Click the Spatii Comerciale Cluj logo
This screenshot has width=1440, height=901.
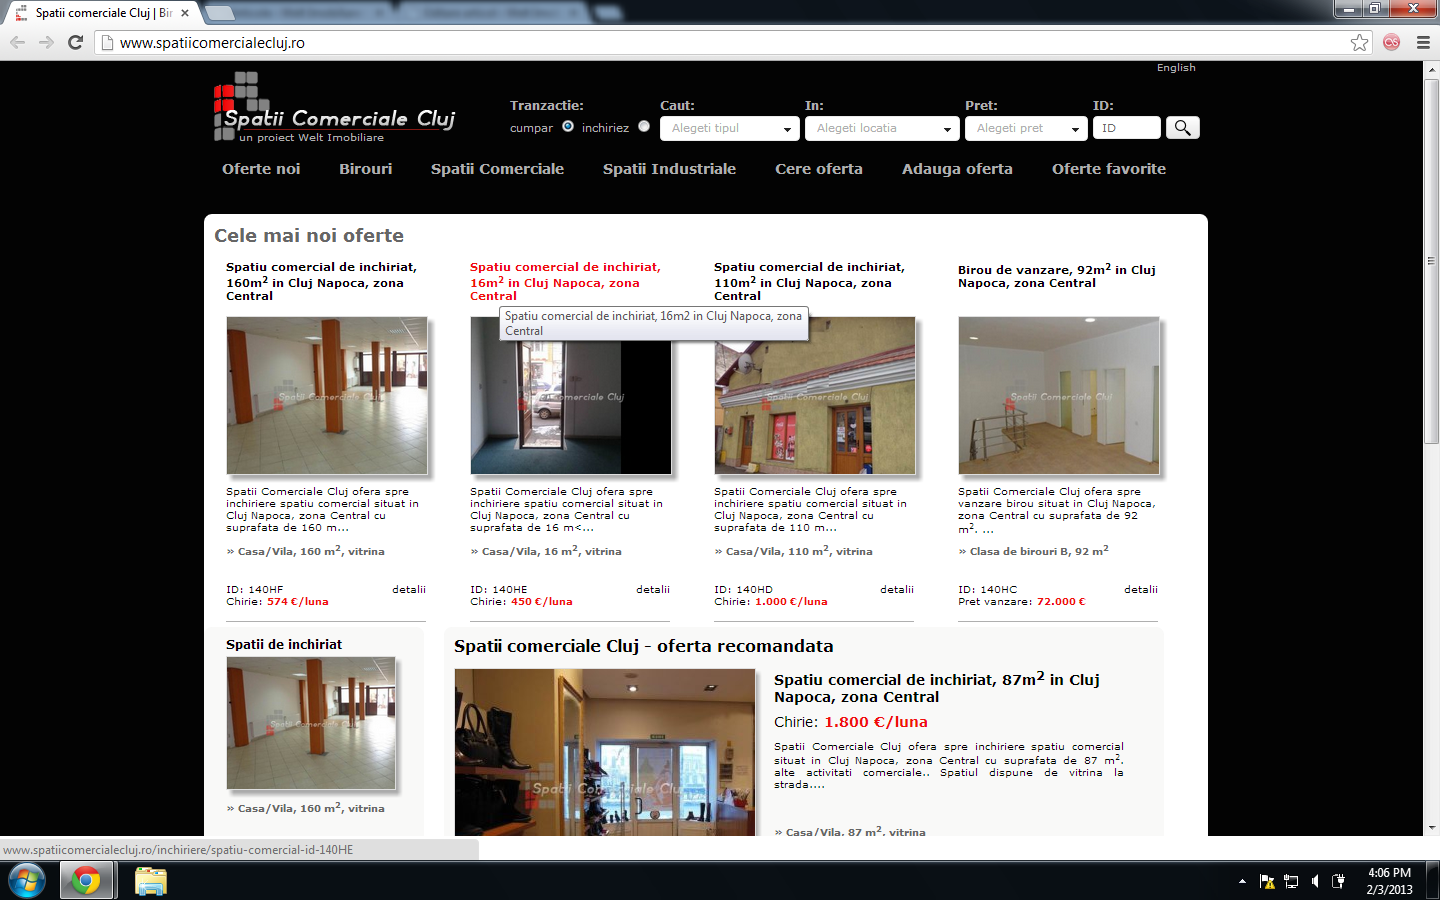tap(335, 110)
